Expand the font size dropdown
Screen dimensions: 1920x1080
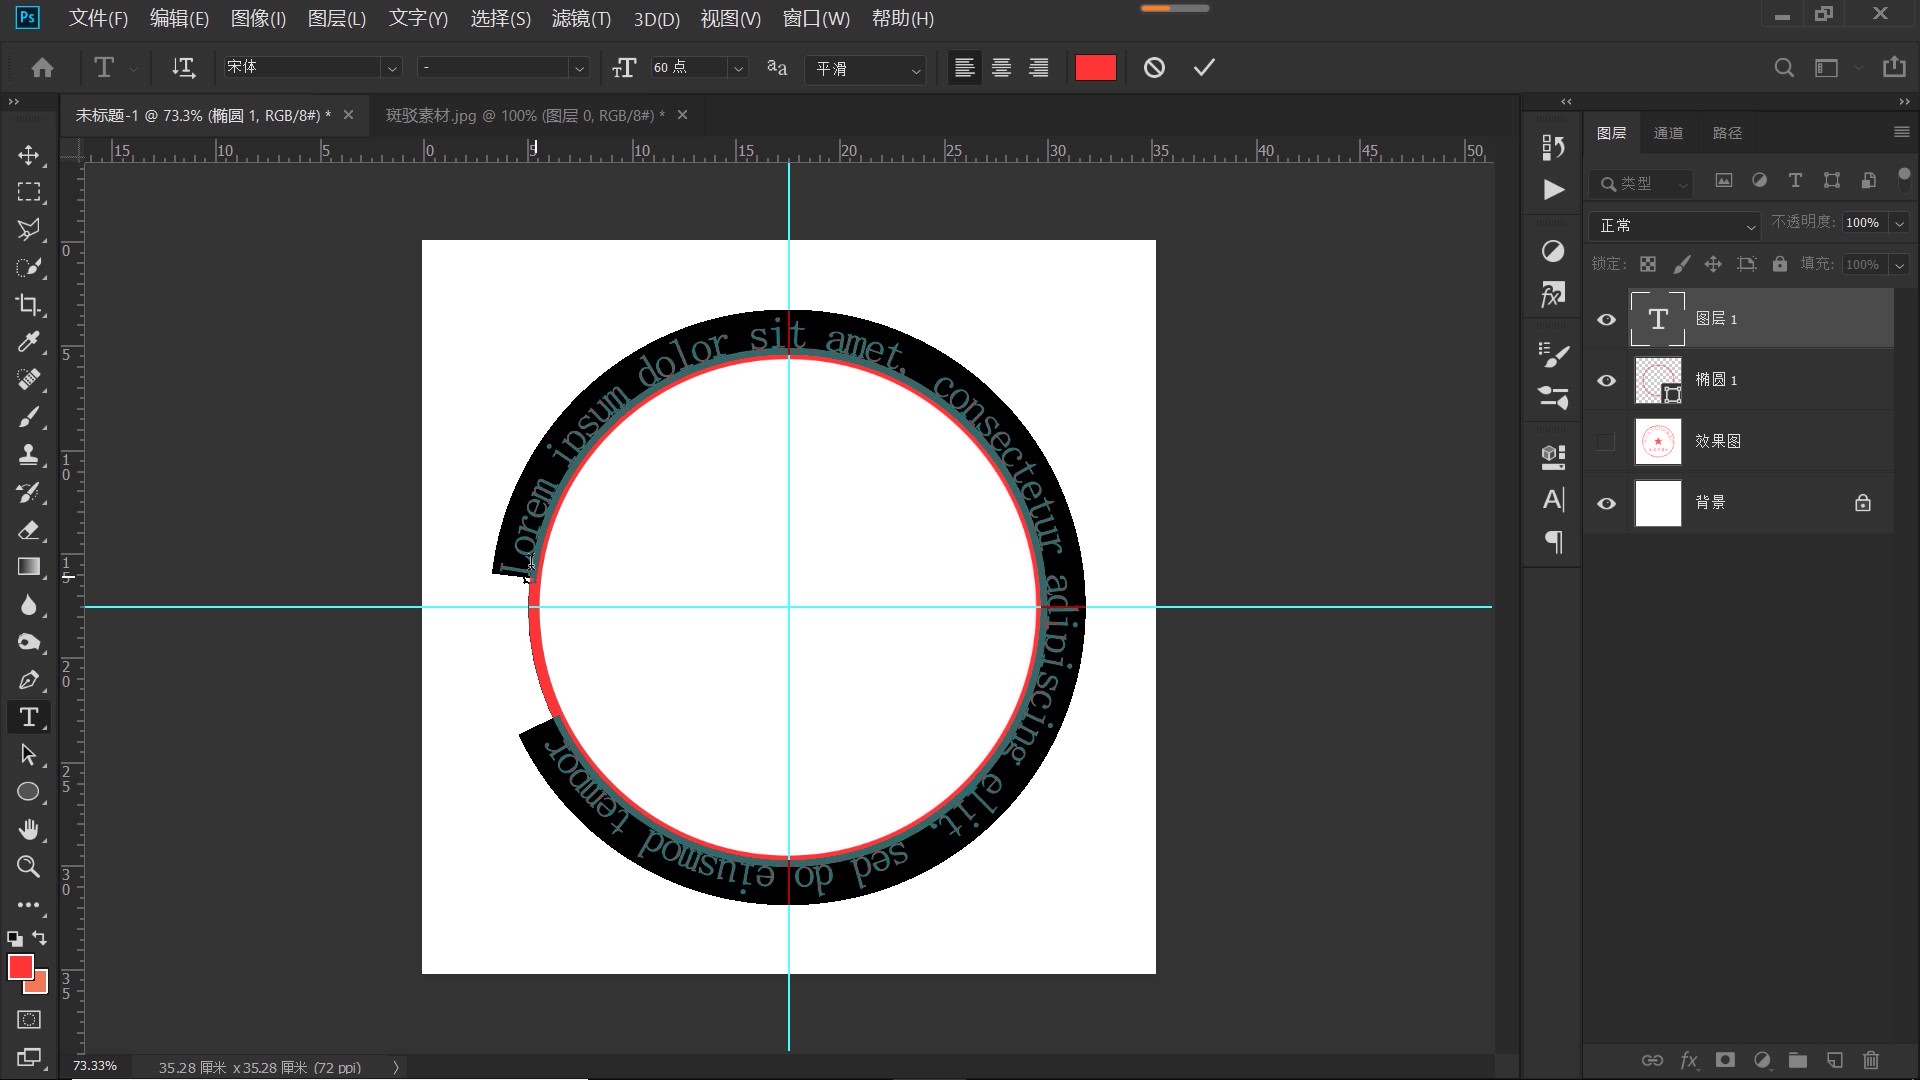(738, 67)
